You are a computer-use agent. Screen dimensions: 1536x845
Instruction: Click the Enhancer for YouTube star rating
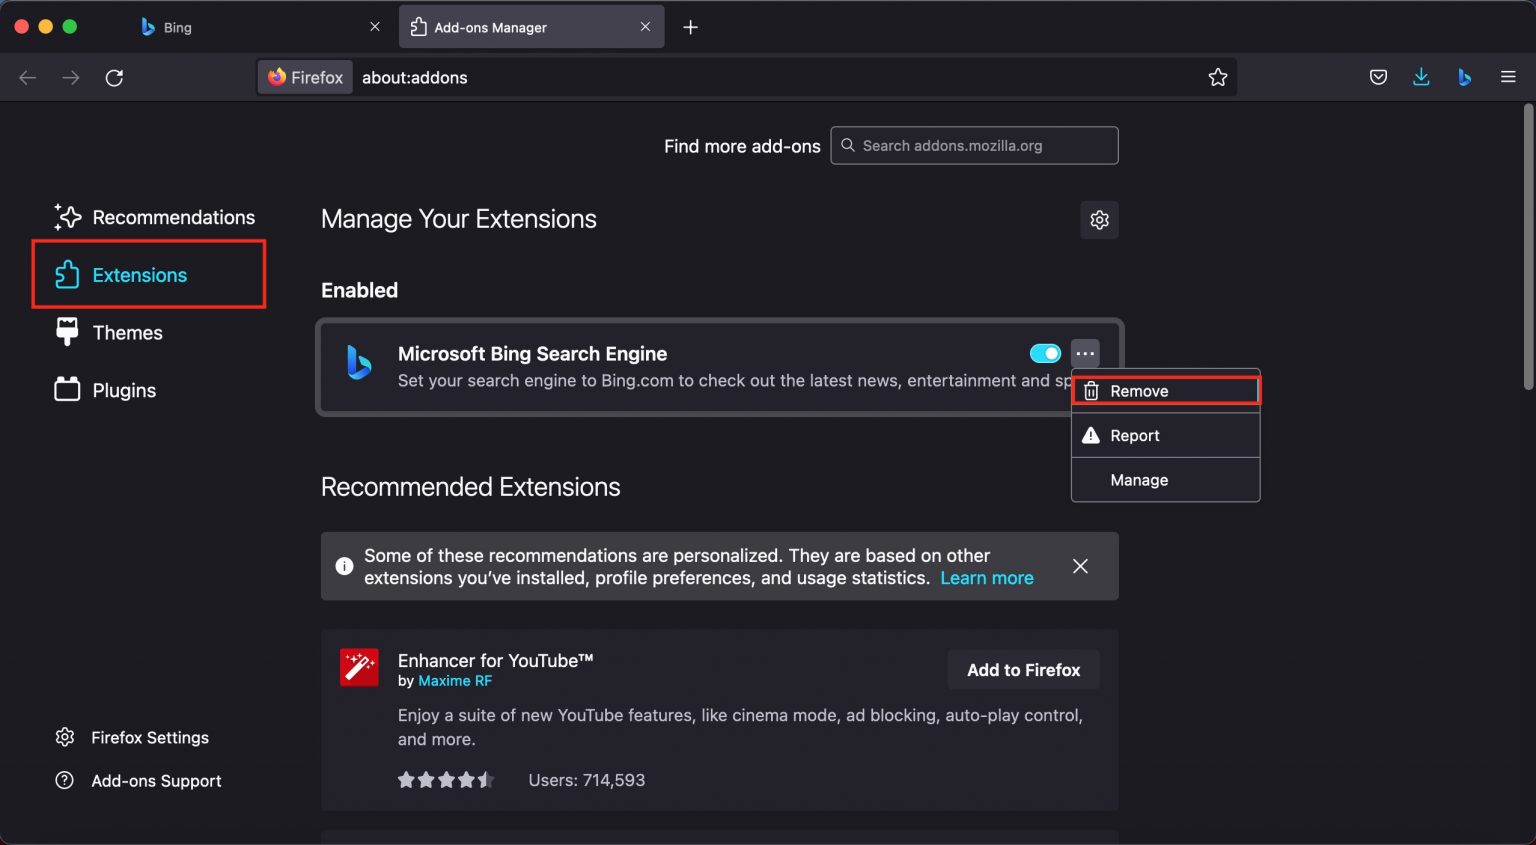click(447, 779)
